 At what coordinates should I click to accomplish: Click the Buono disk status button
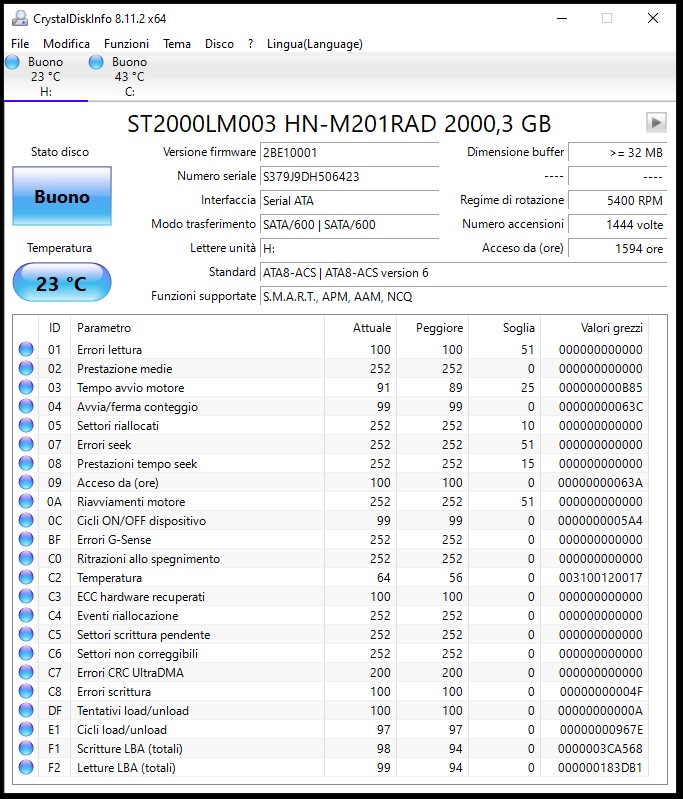point(62,196)
